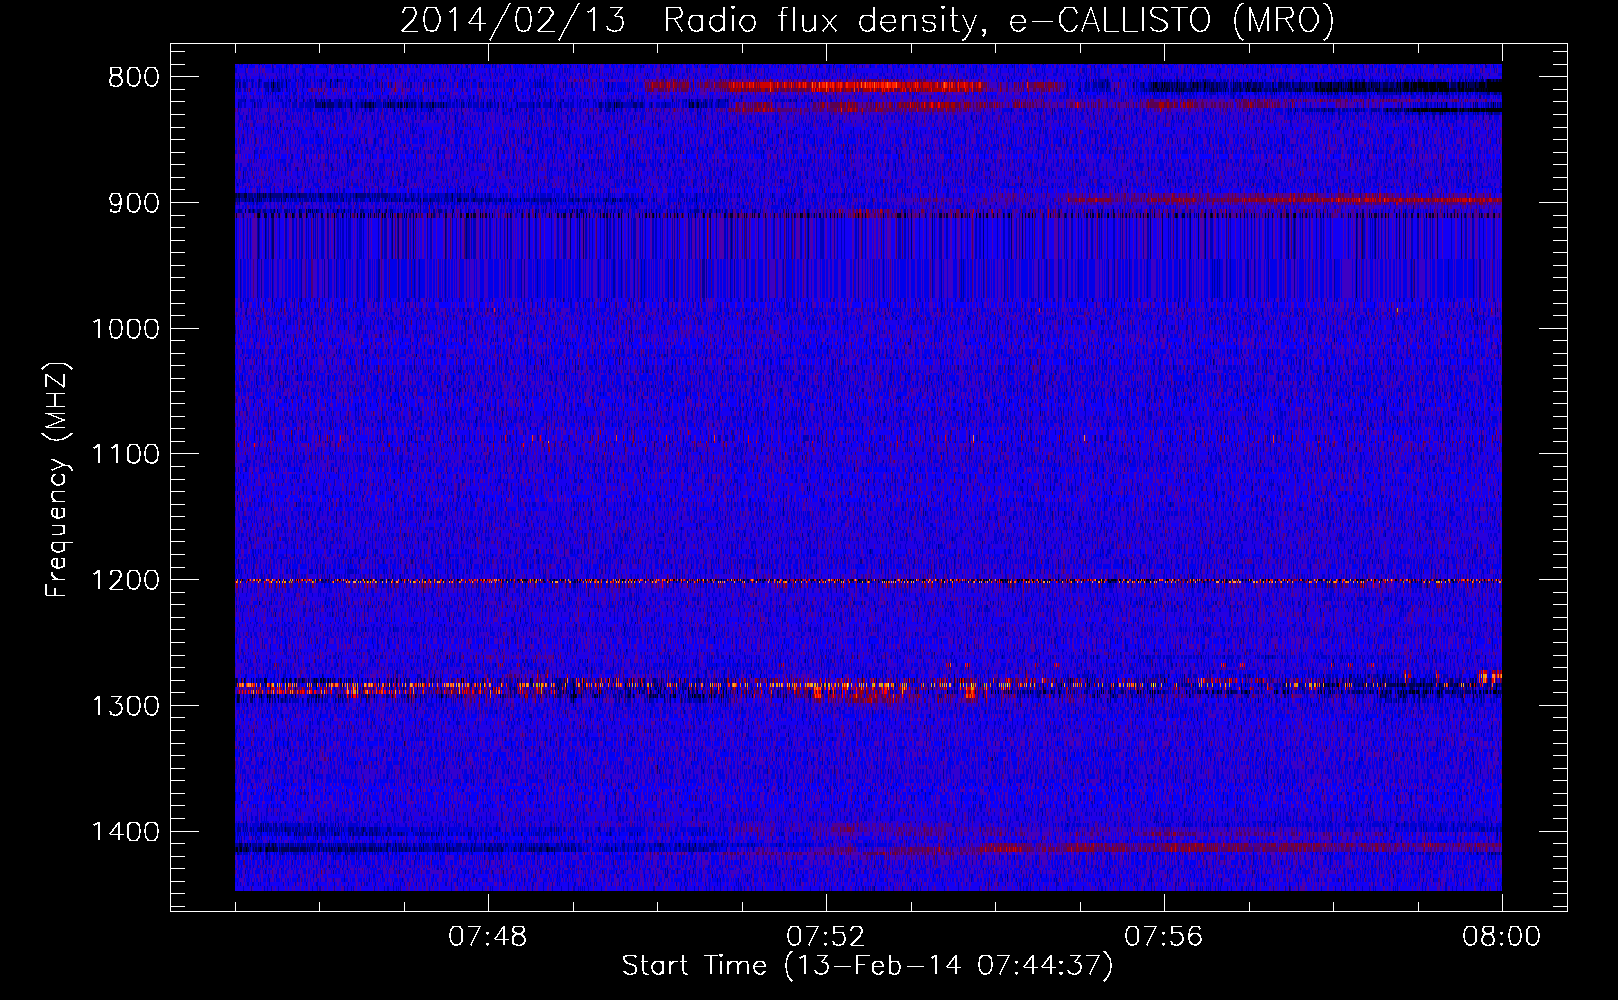Select the 1000 frequency axis label

coord(125,329)
